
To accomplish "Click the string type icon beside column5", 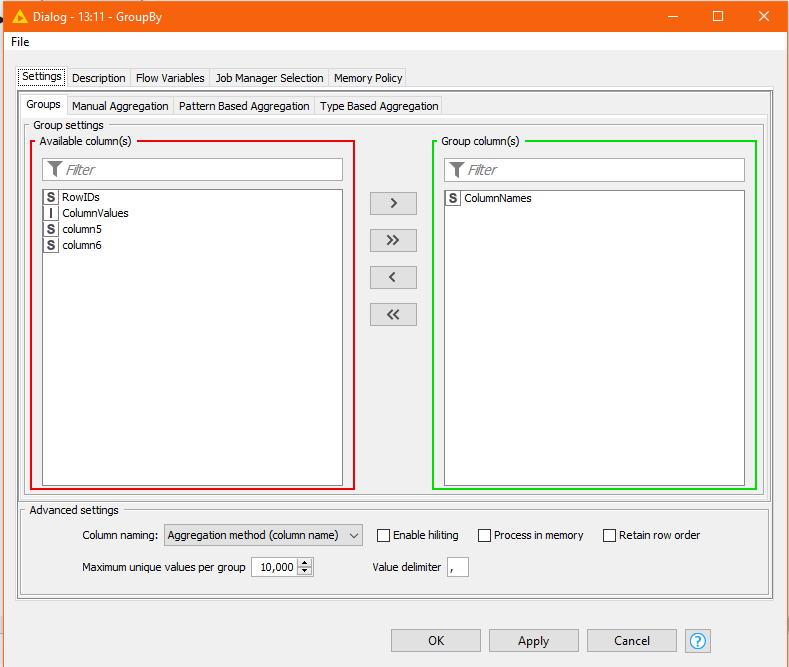I will pyautogui.click(x=50, y=229).
